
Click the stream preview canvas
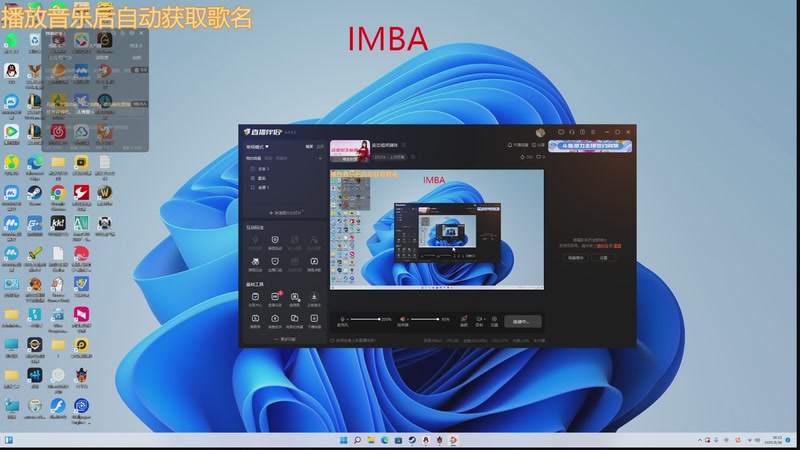(437, 230)
